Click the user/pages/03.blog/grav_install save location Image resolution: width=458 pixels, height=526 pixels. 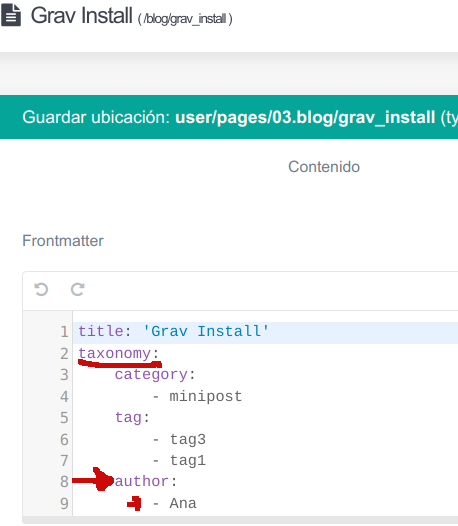click(x=305, y=117)
